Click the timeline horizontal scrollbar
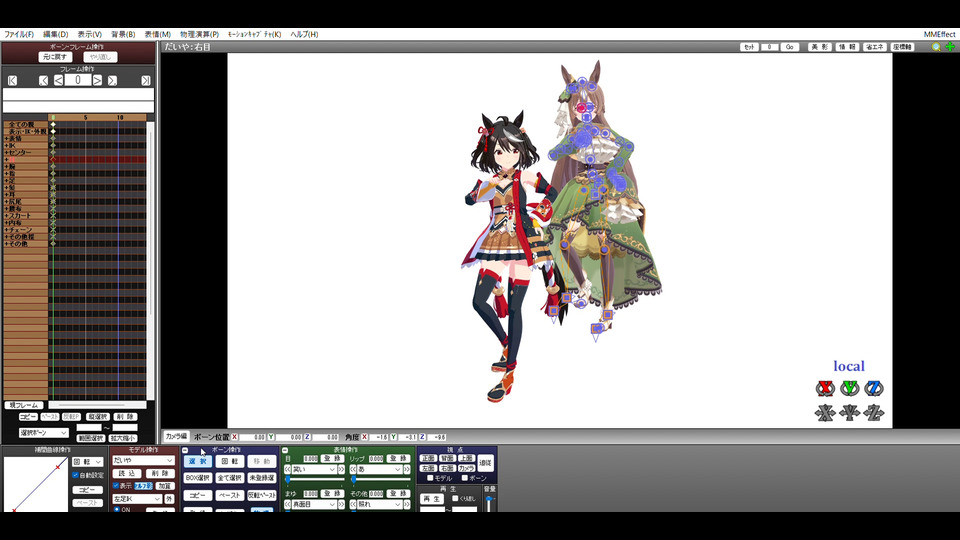 97,405
